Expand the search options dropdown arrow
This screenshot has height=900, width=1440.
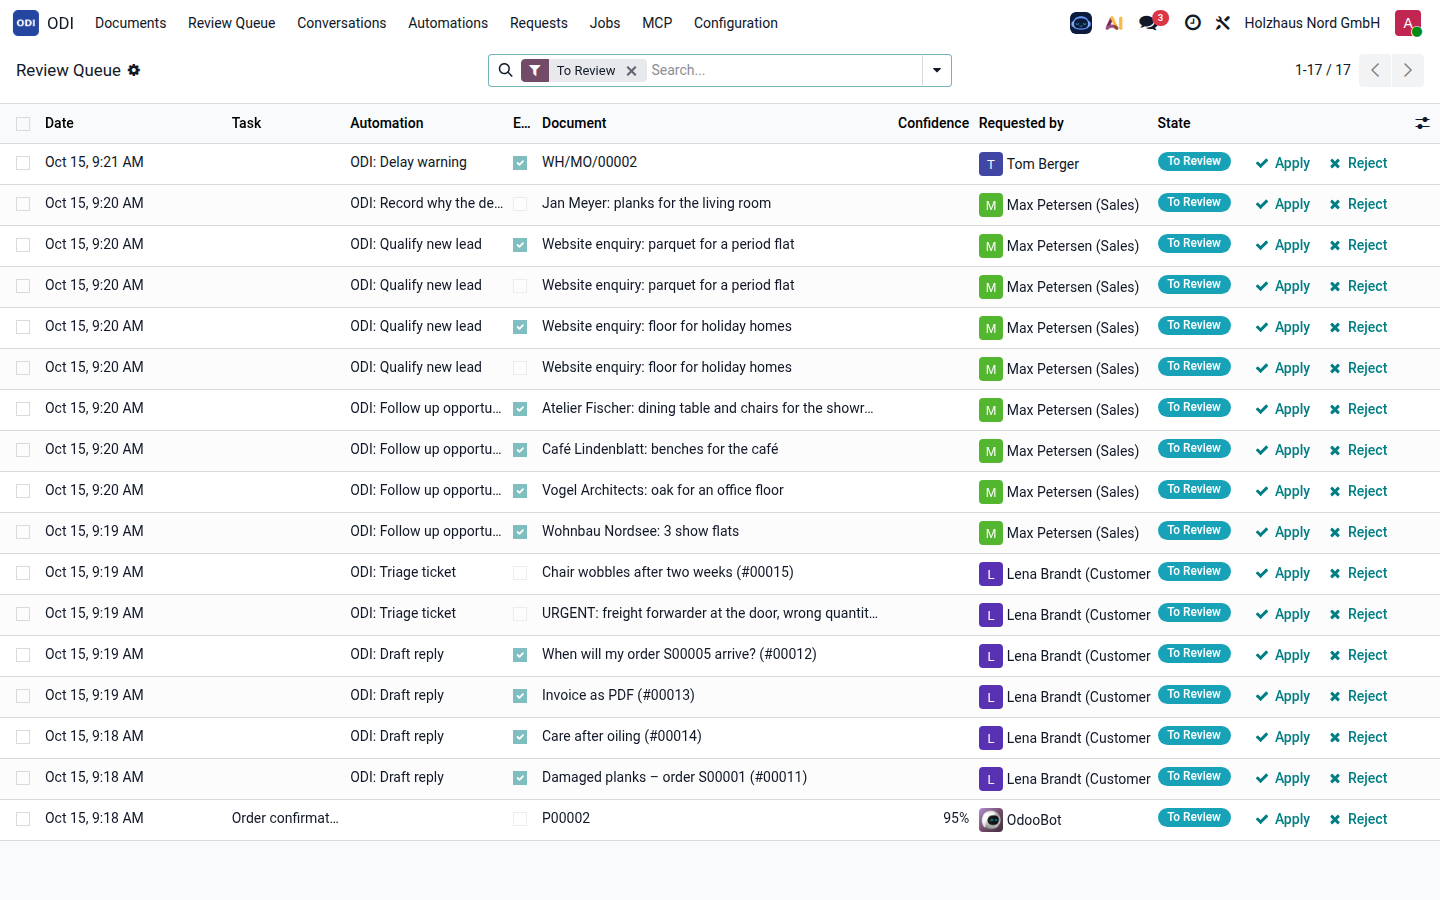[x=937, y=70]
